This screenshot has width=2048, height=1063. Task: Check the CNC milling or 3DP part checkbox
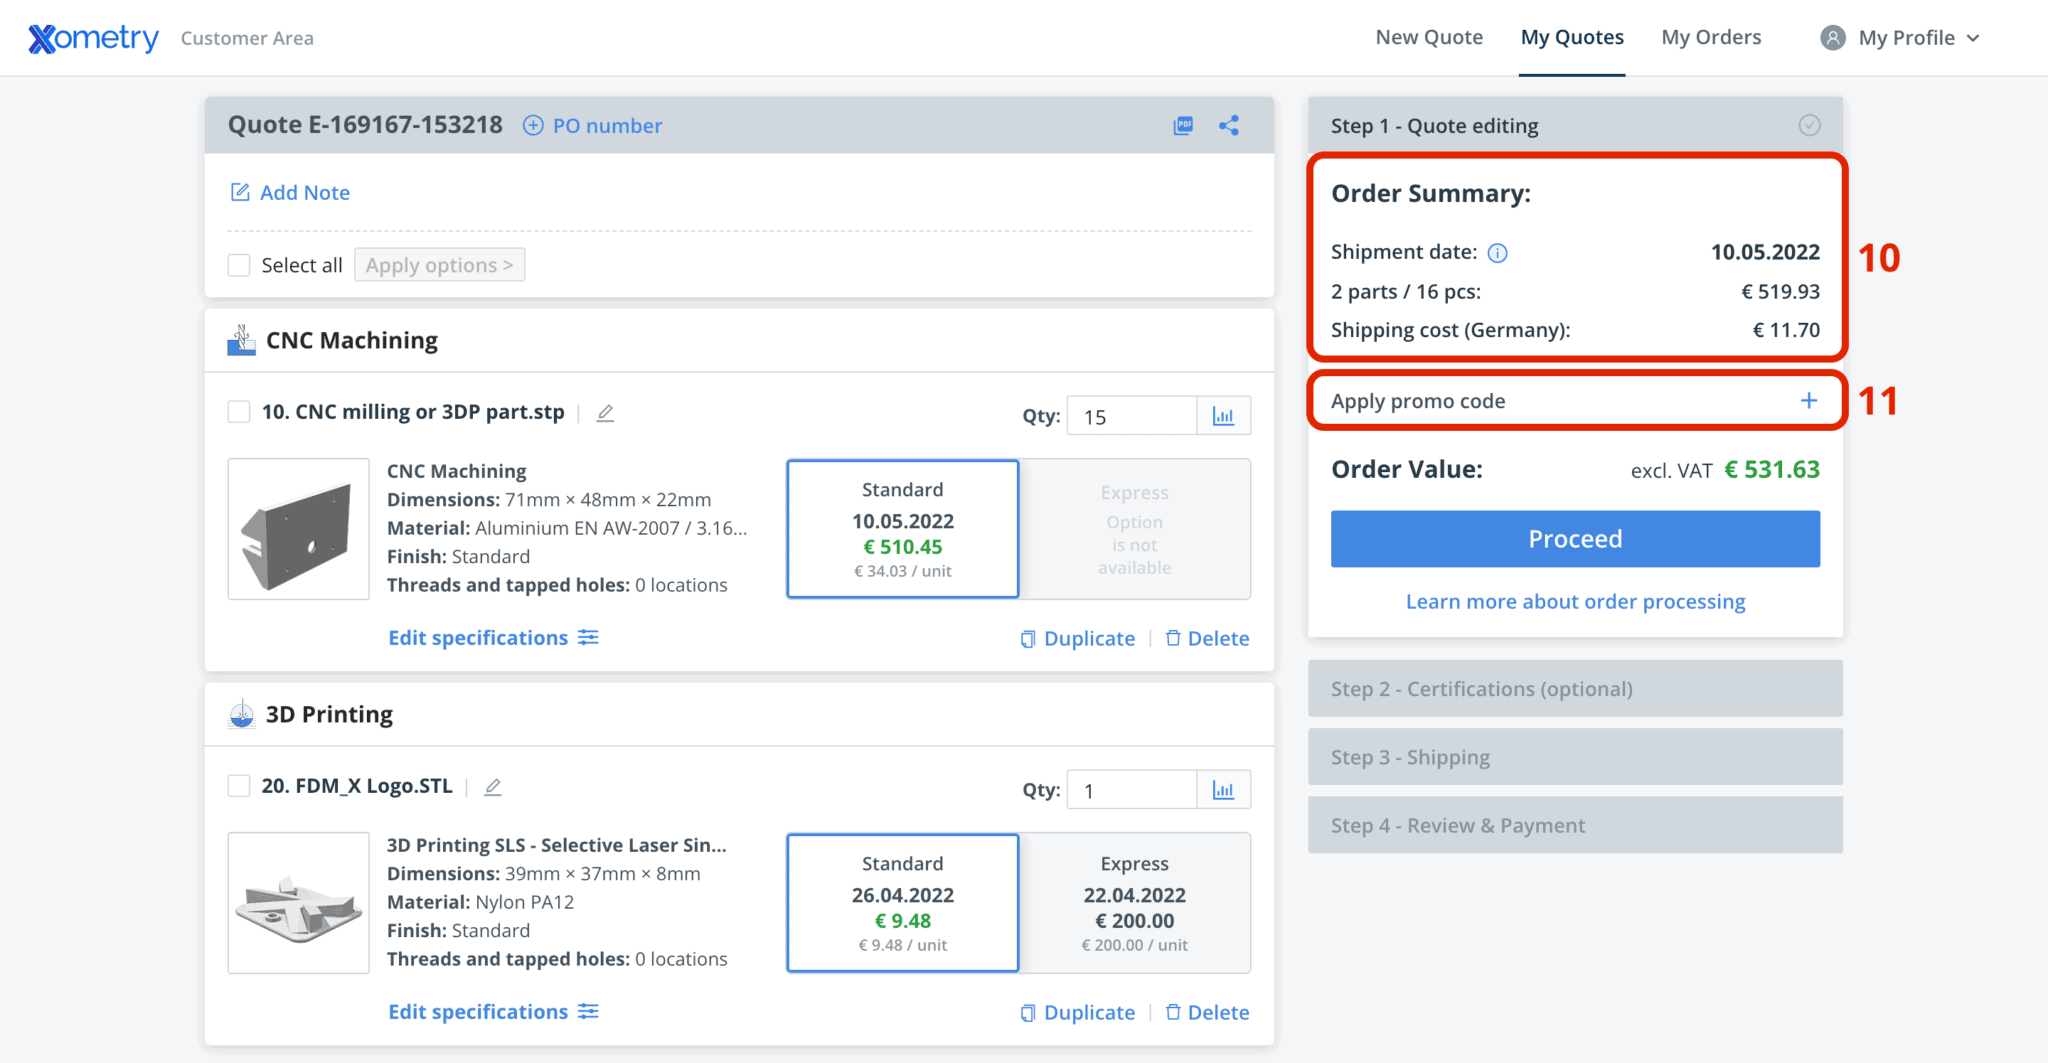[238, 411]
